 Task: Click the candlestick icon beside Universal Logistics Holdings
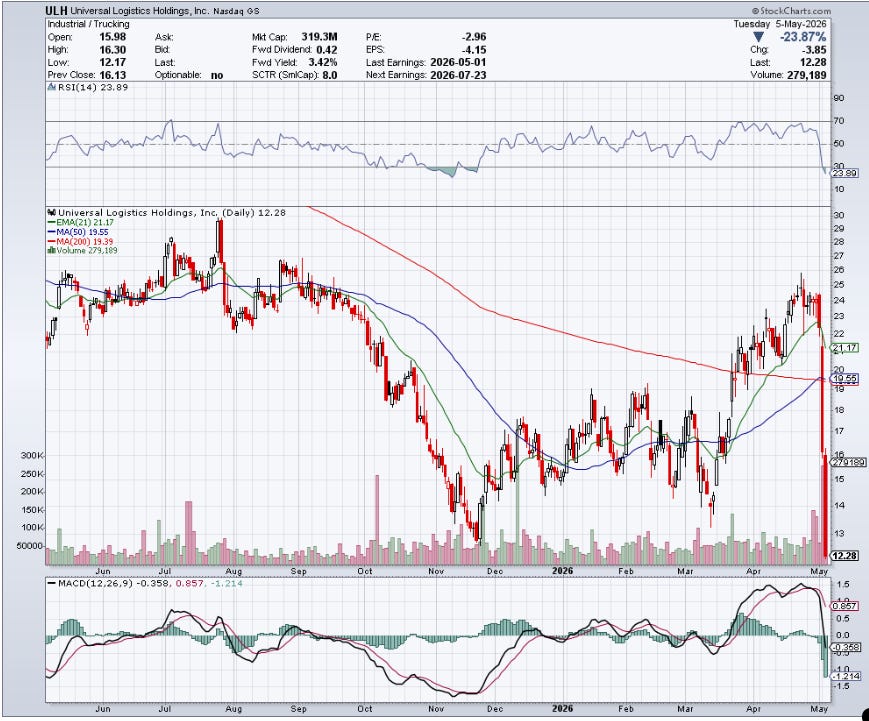point(52,212)
